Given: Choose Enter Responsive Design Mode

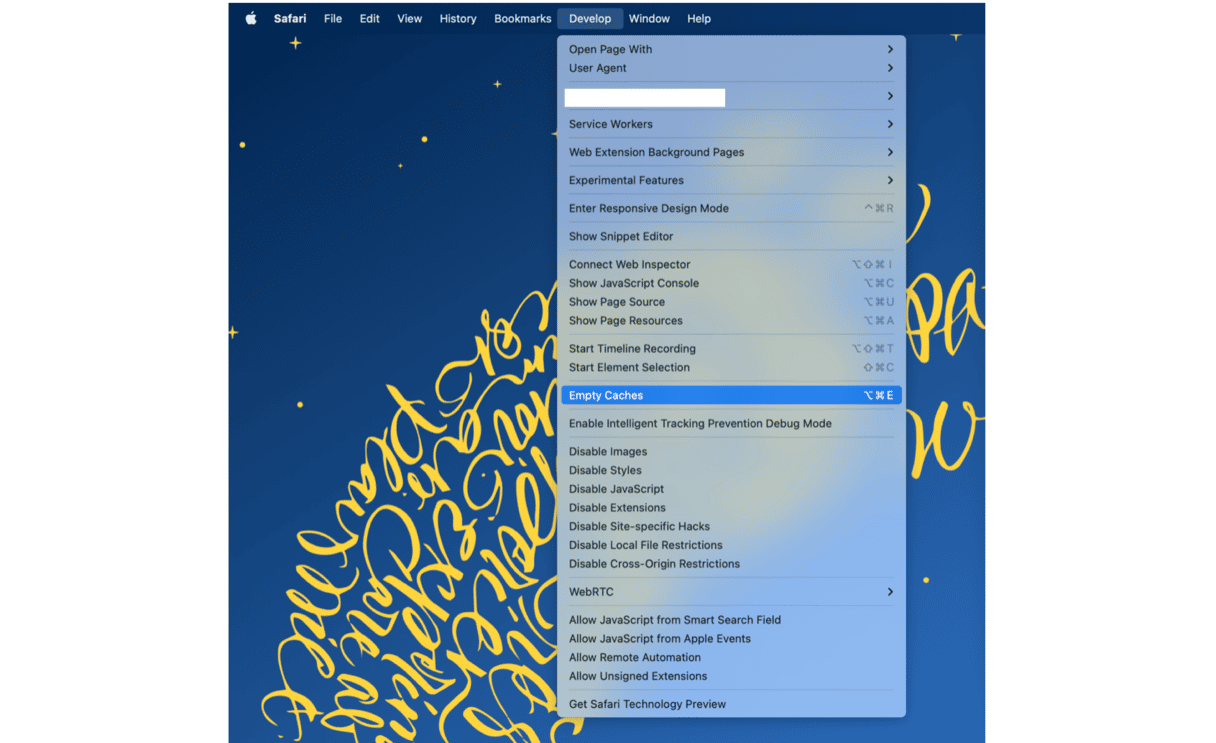Looking at the screenshot, I should (x=731, y=208).
